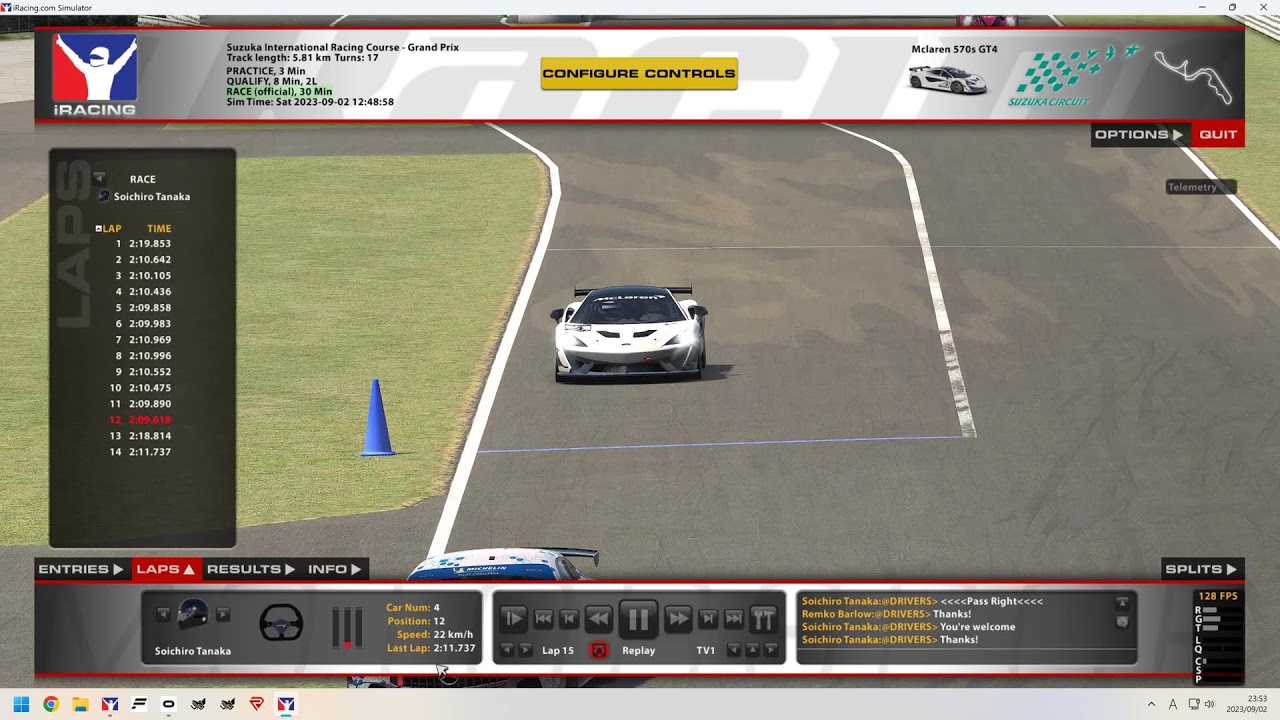Collapse the LAPS tab
This screenshot has width=1280, height=720.
166,569
